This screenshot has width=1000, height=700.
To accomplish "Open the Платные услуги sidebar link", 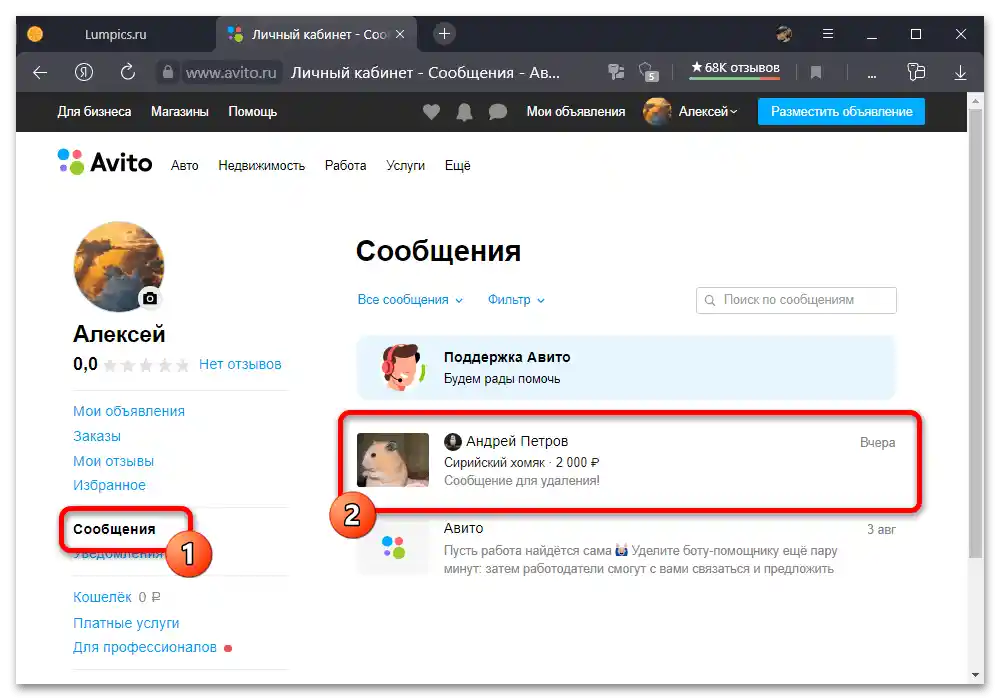I will (126, 623).
